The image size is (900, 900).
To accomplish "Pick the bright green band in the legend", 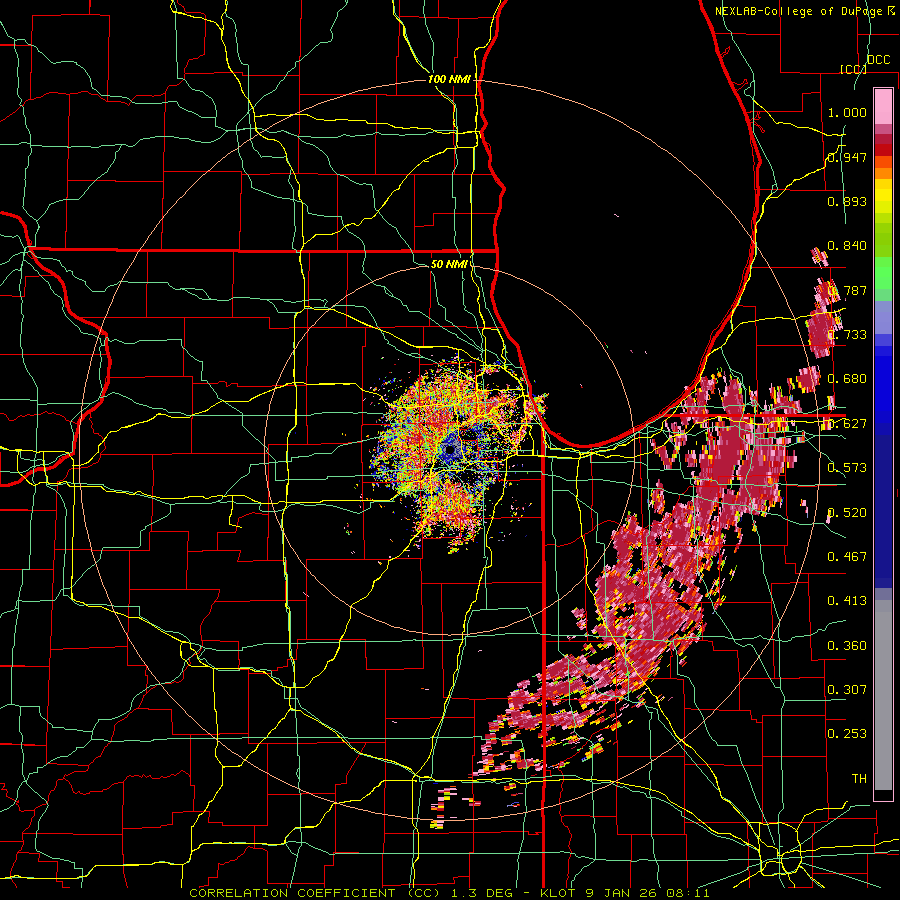I will point(883,273).
